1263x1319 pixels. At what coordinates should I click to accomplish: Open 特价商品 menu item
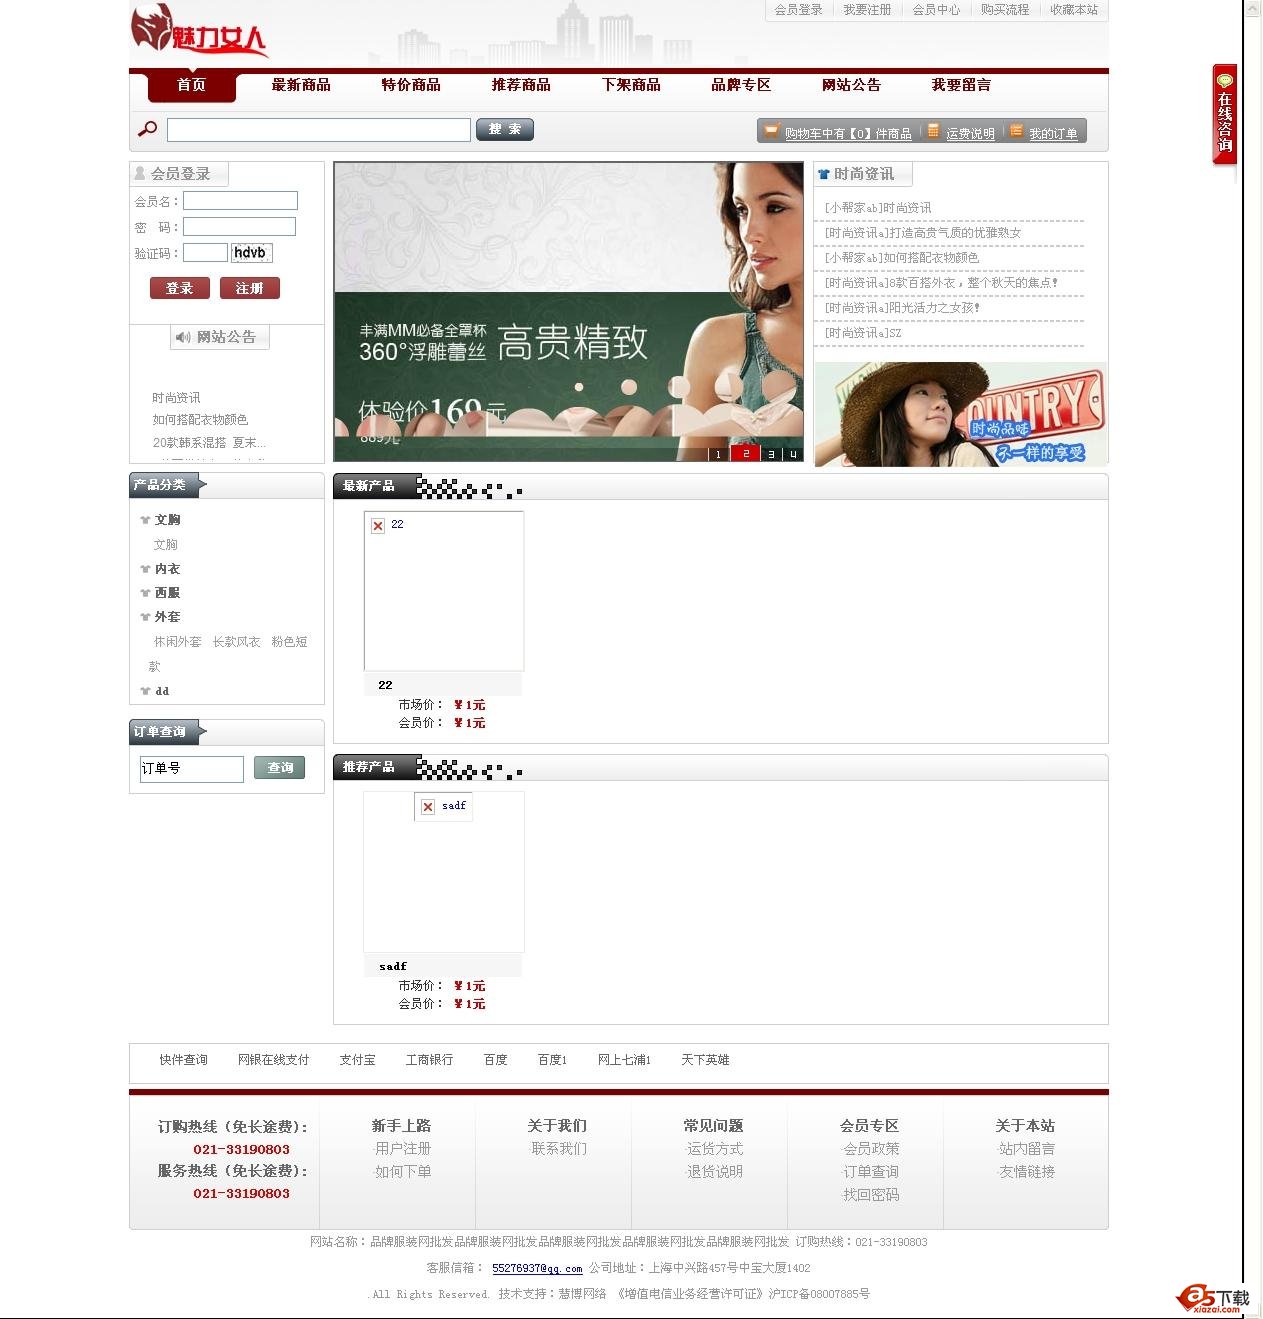click(411, 85)
